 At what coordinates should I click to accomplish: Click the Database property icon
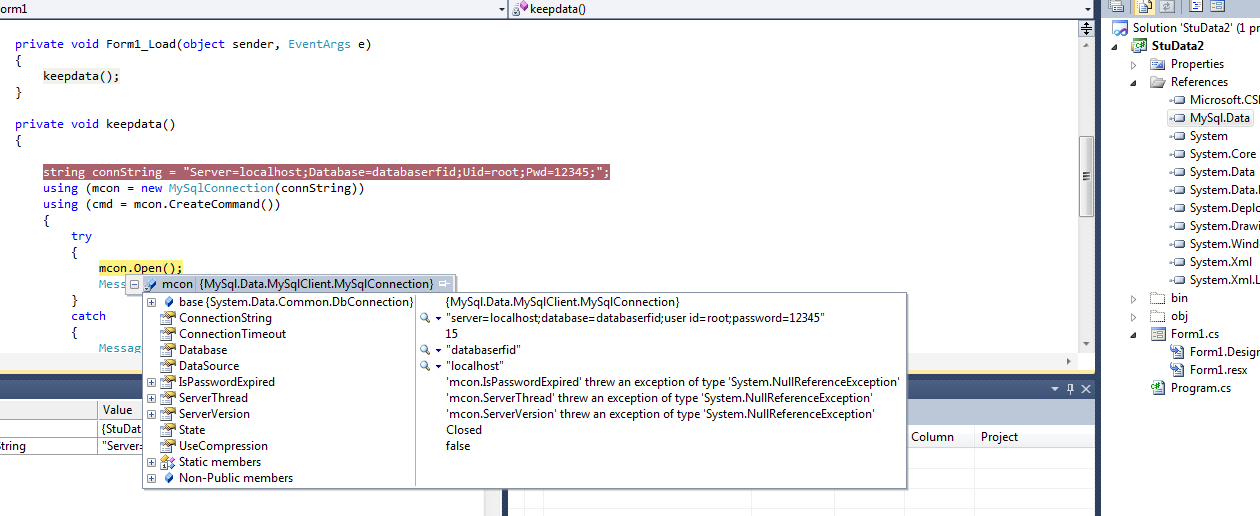tap(168, 350)
